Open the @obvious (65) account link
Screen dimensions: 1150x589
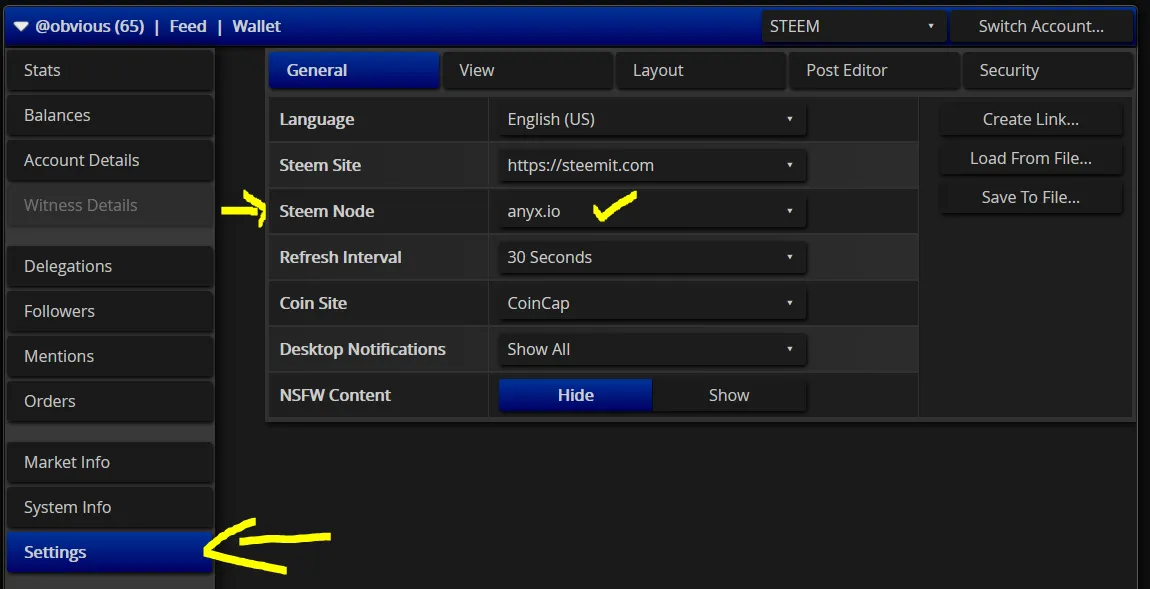[89, 26]
